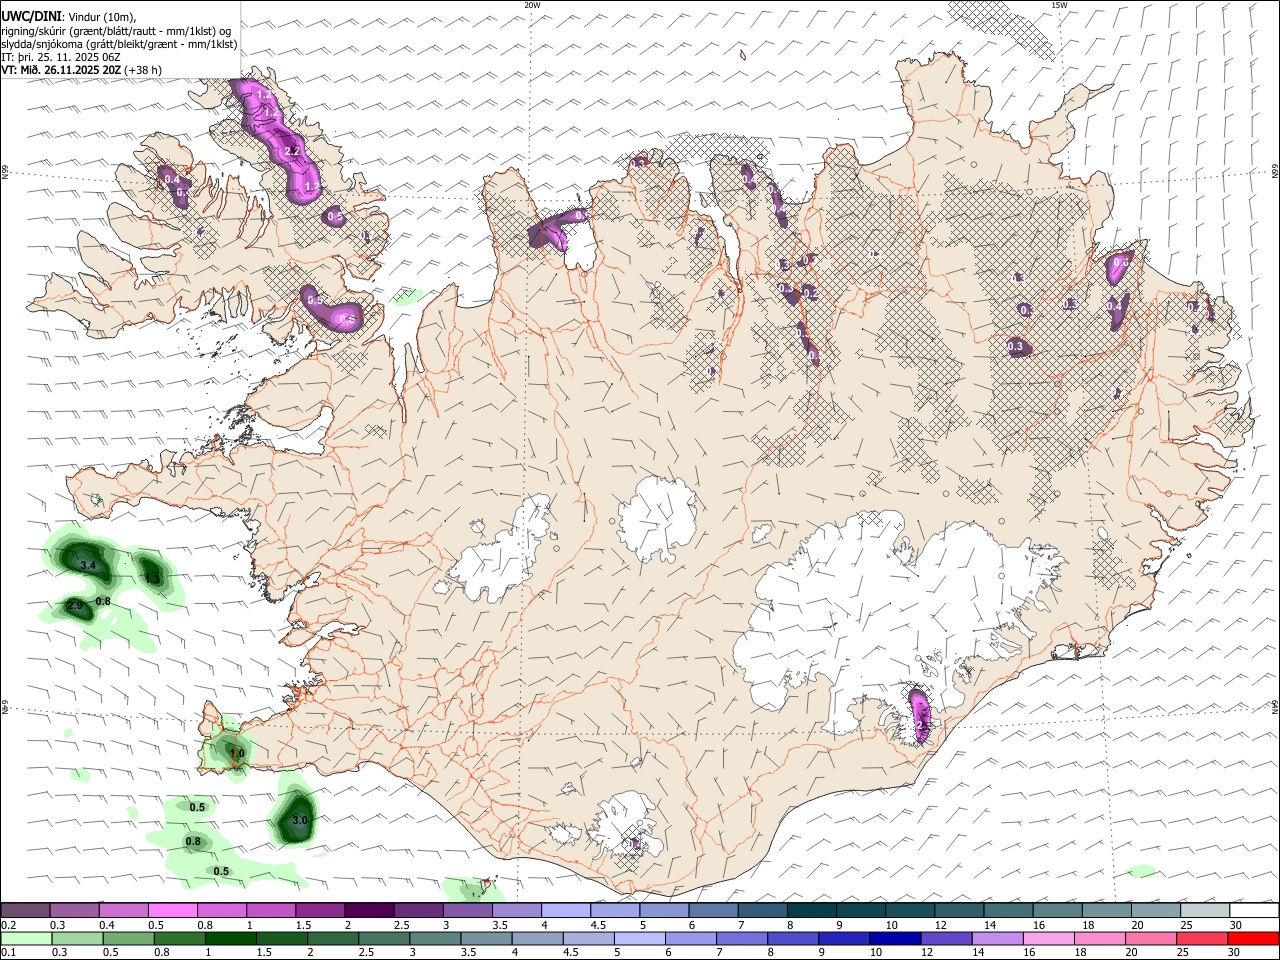Click the 15W longitude label at the top
This screenshot has width=1280, height=960.
[1059, 5]
